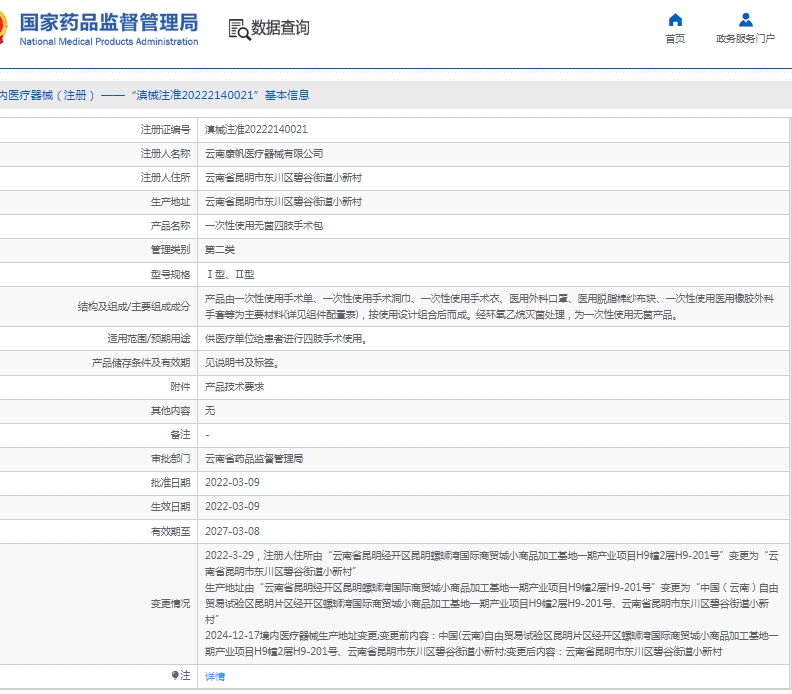Click the 审批部门 value 云南省药品监督管理局
The height and width of the screenshot is (694, 792).
coord(254,459)
